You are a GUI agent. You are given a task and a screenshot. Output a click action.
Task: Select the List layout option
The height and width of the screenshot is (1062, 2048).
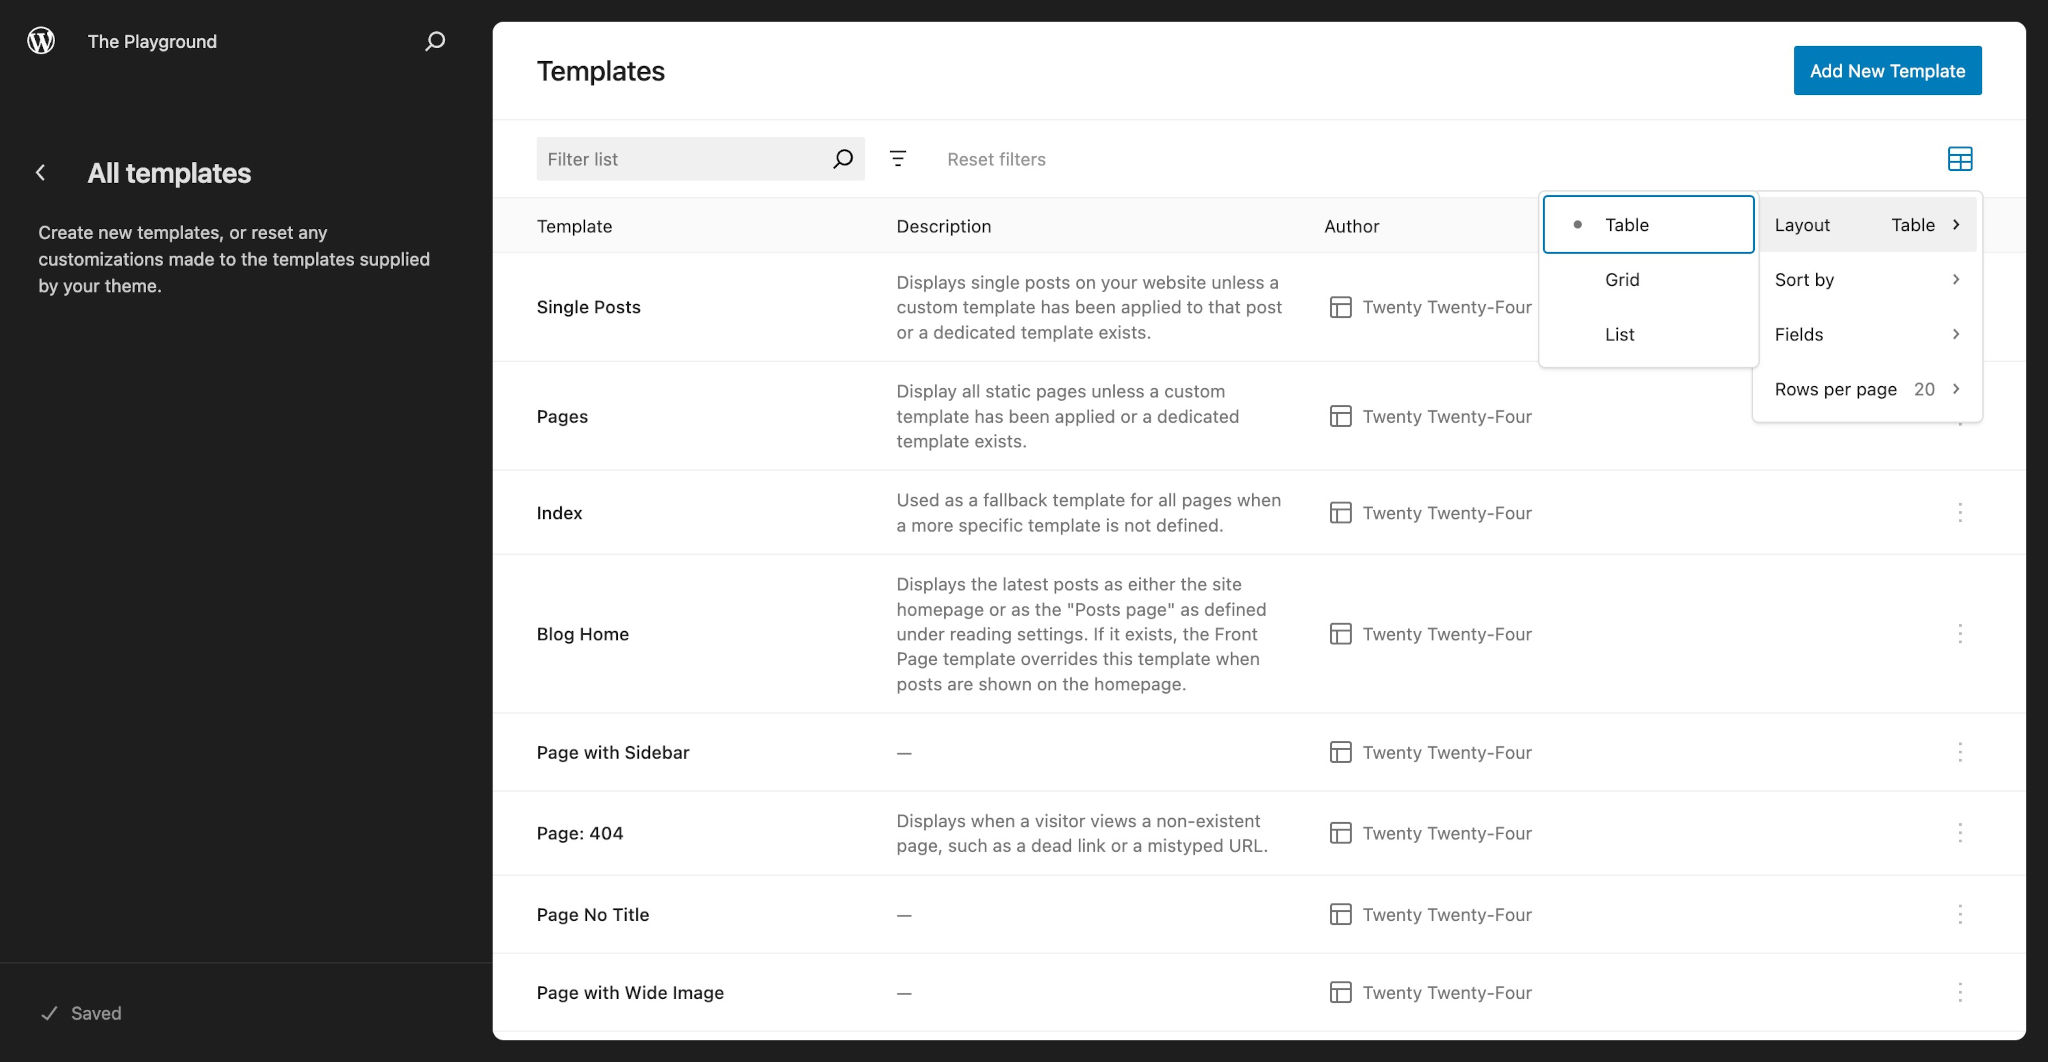click(1648, 335)
